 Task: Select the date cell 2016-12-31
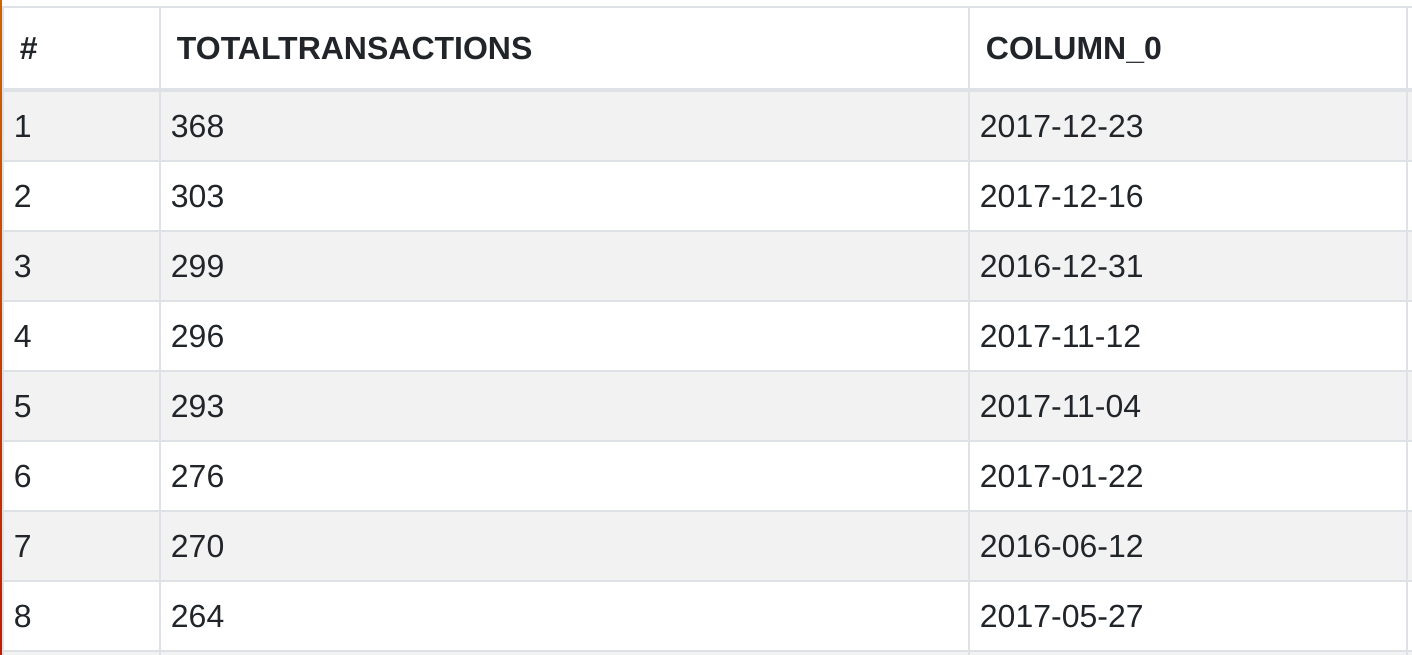(x=1061, y=266)
